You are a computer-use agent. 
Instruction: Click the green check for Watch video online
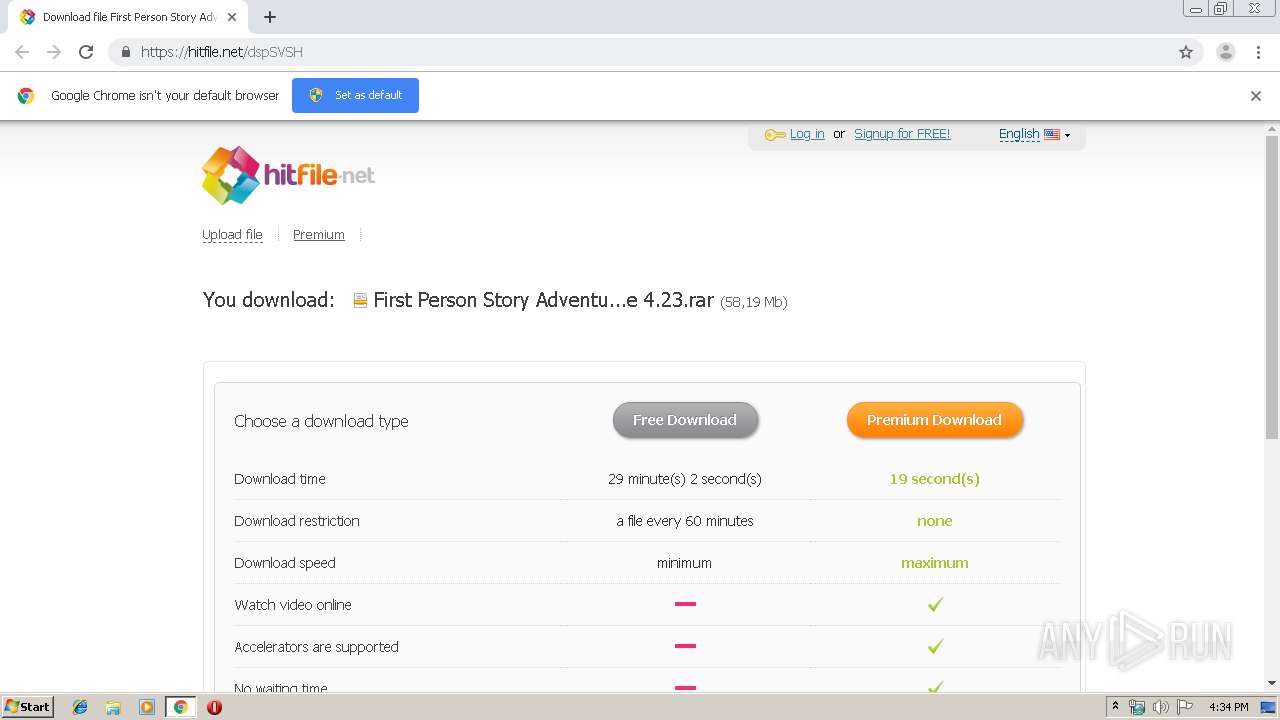pos(935,605)
